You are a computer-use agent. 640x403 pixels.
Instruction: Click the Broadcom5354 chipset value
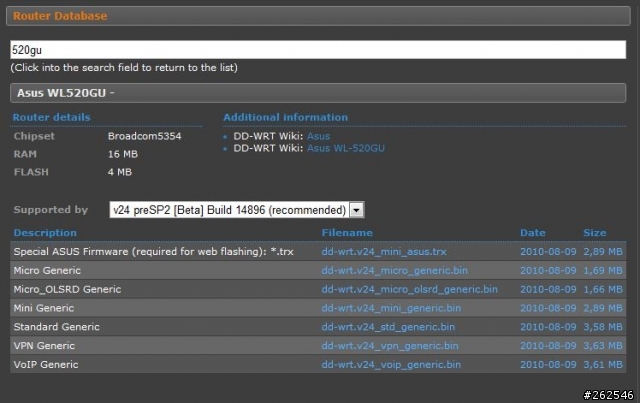coord(144,136)
